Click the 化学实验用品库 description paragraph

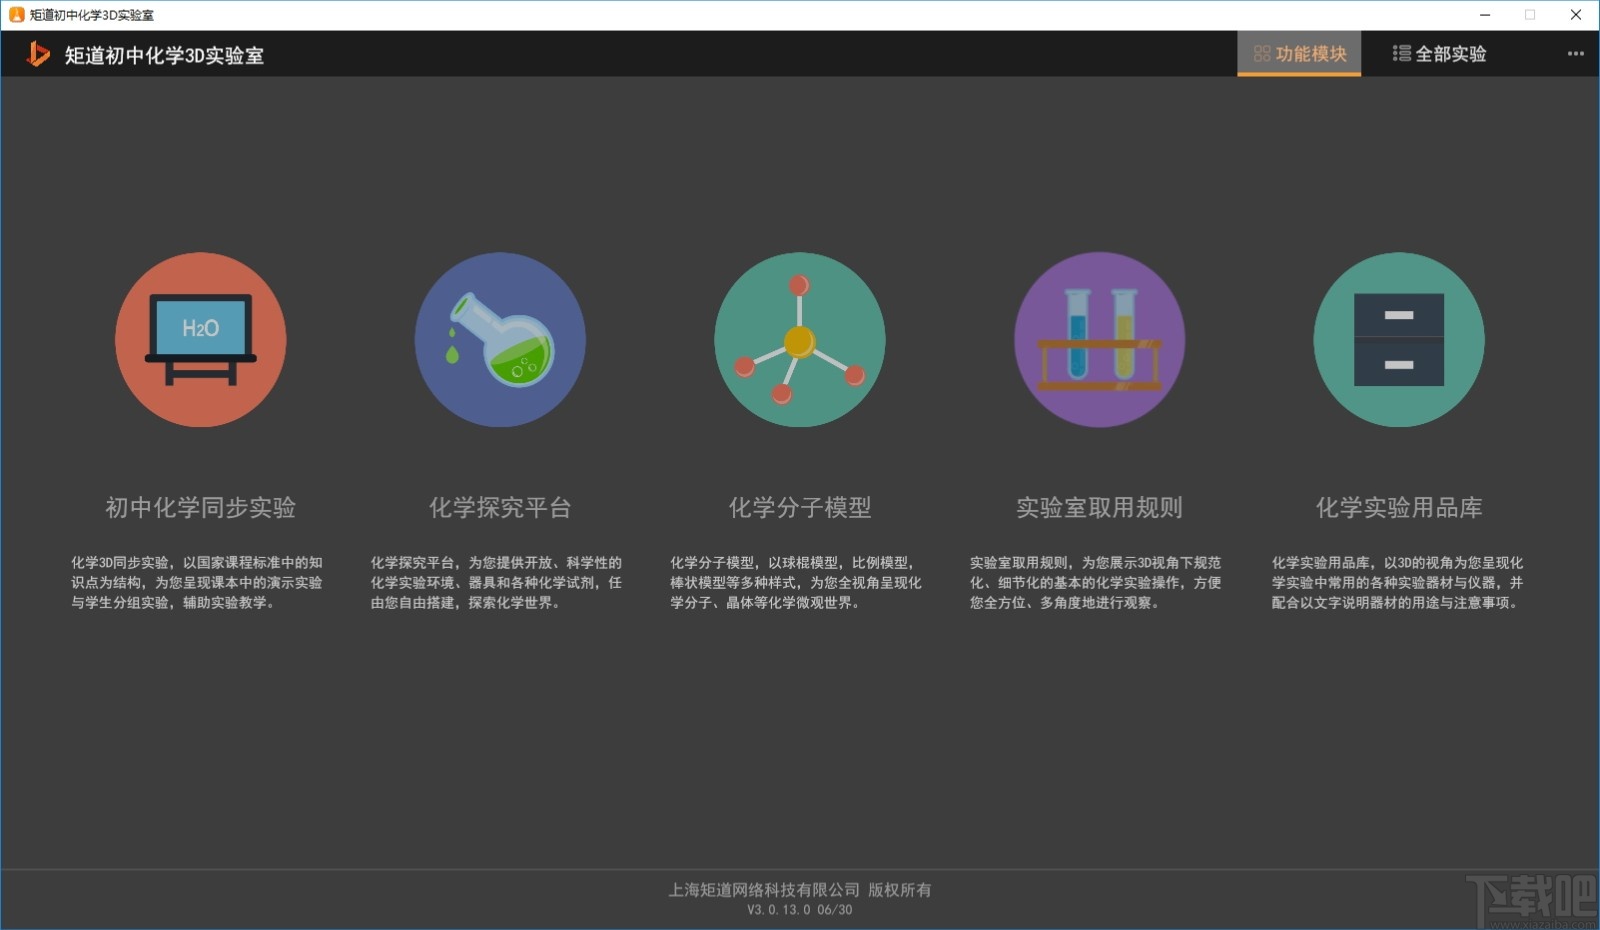(x=1397, y=583)
